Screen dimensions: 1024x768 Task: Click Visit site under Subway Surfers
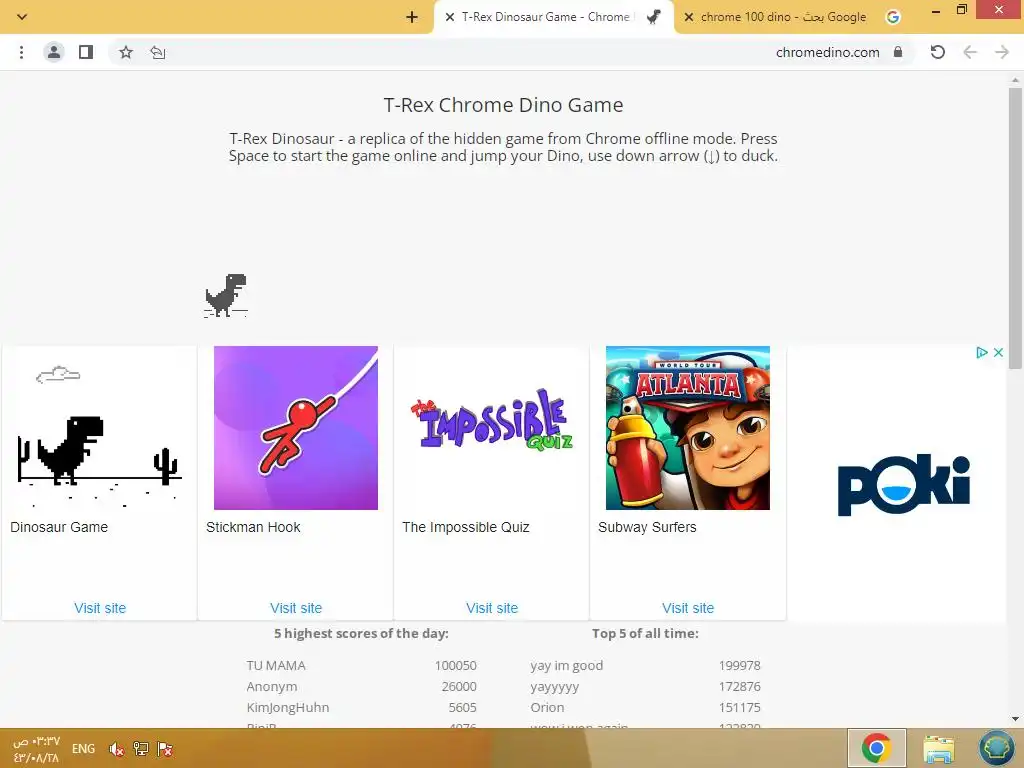click(688, 608)
